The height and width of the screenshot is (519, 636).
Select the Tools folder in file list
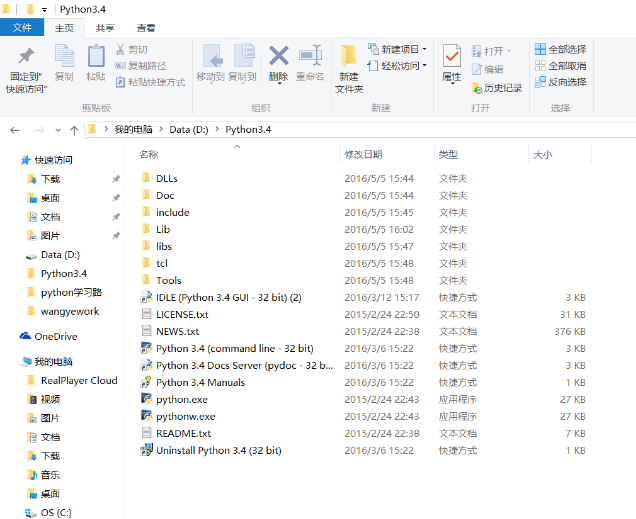(168, 280)
